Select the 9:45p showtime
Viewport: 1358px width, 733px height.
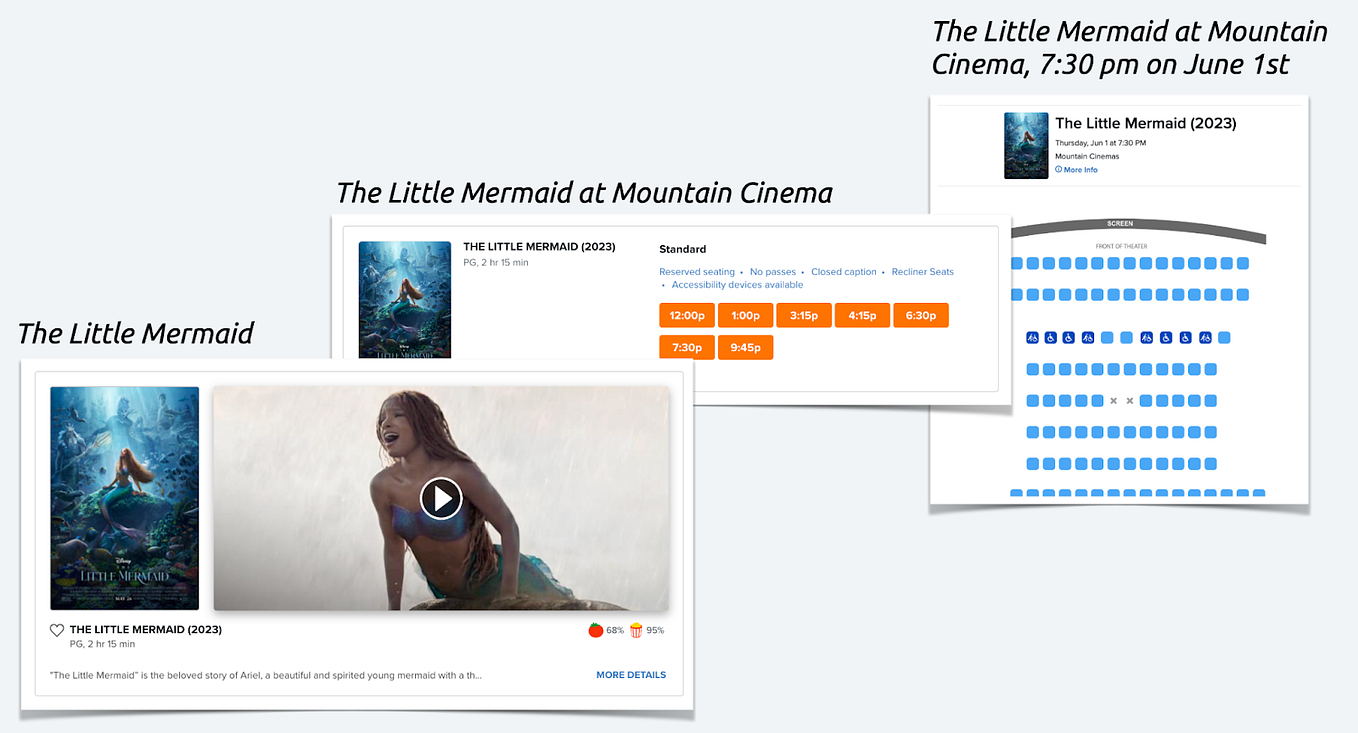(x=745, y=348)
